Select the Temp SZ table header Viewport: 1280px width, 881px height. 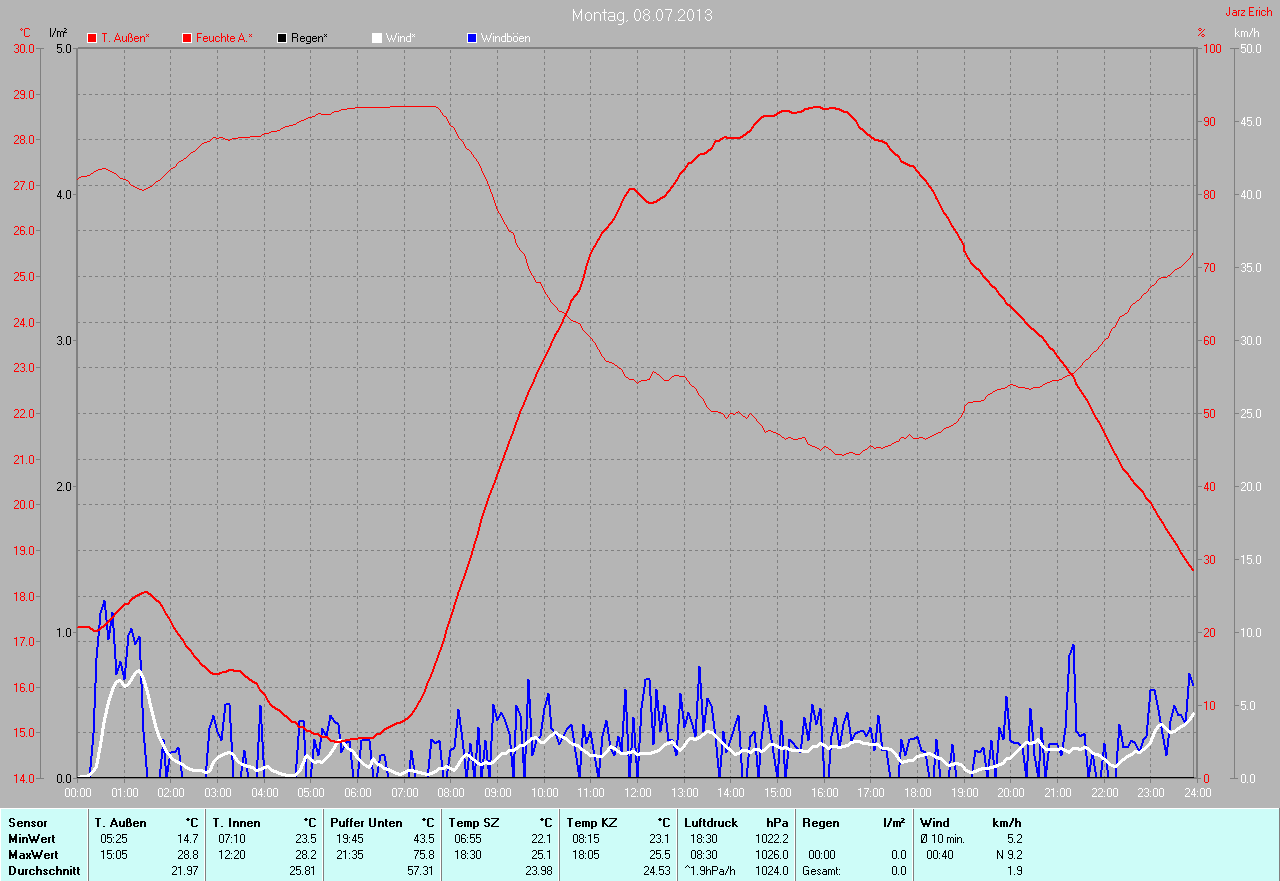point(476,822)
